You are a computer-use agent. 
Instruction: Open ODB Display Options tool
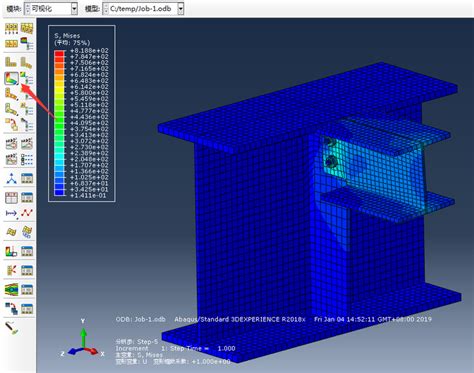[11, 44]
